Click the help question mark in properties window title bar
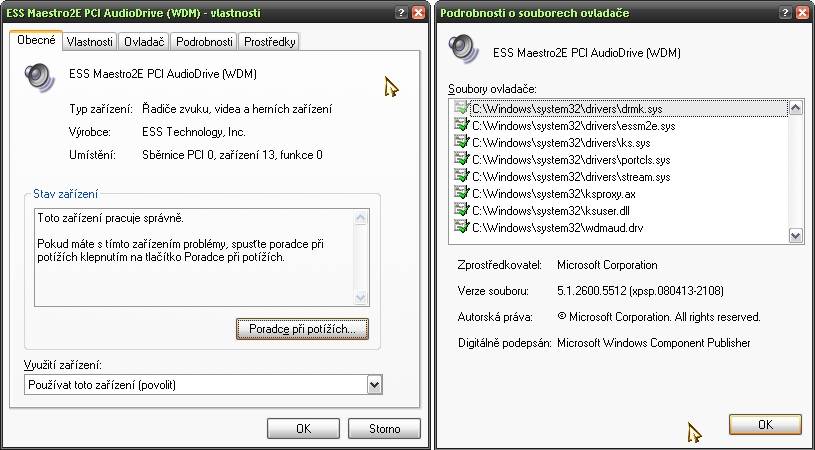Screen dimensions: 815x450 point(402,13)
